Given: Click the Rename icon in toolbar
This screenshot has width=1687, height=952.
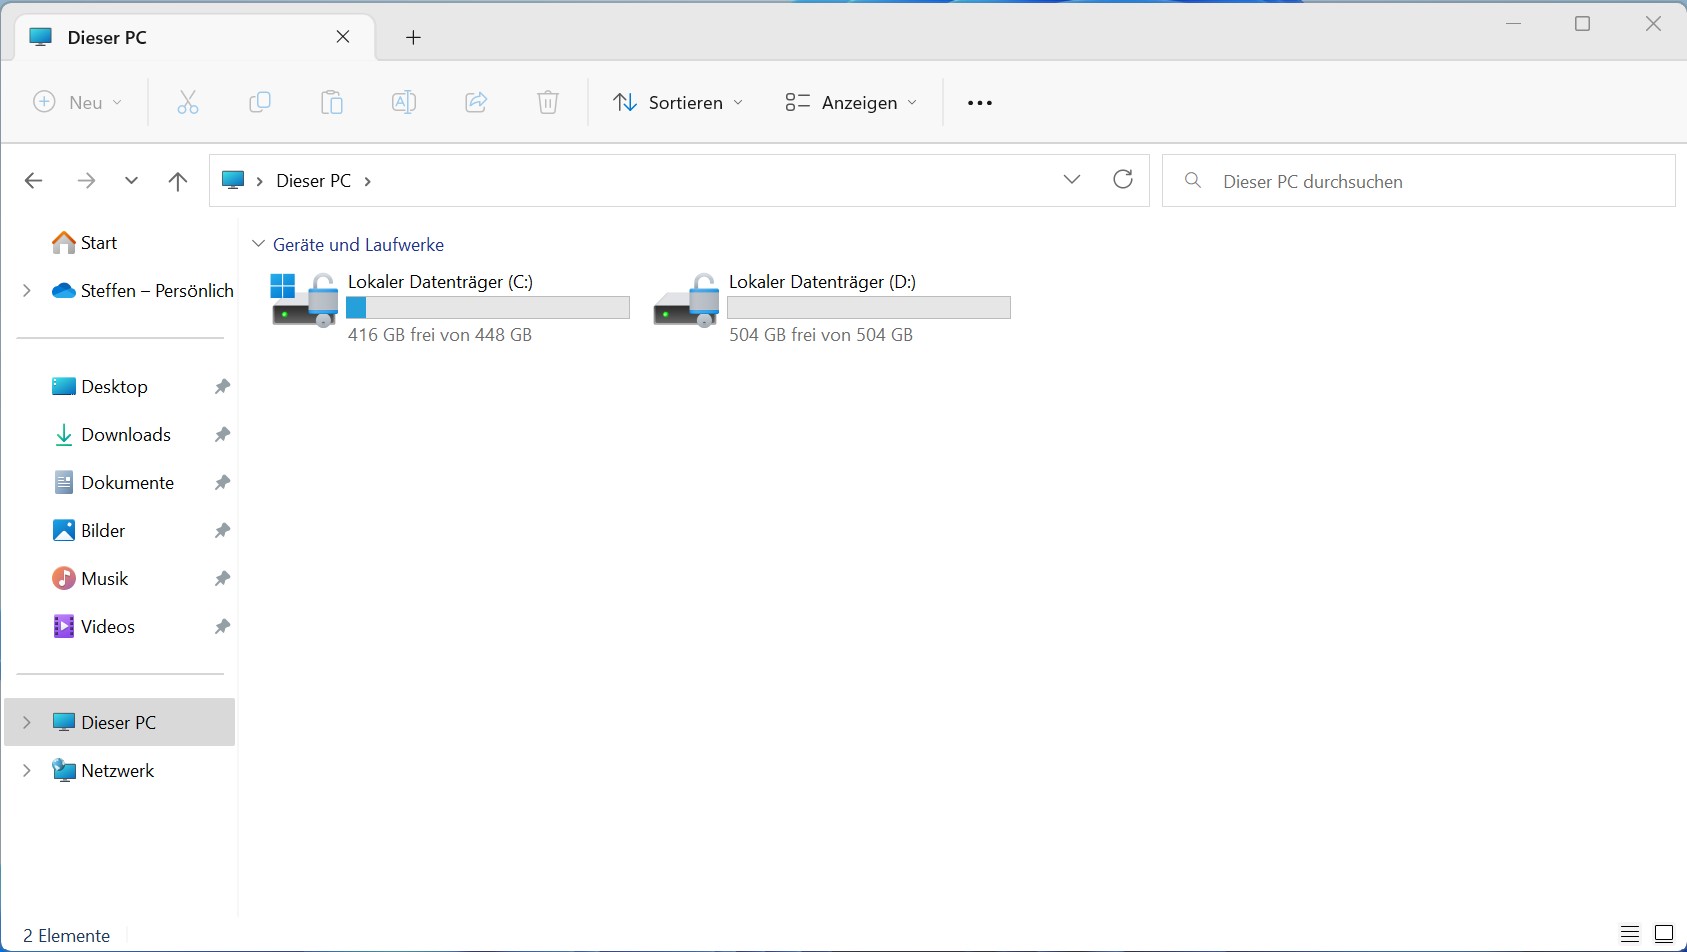Looking at the screenshot, I should (404, 102).
